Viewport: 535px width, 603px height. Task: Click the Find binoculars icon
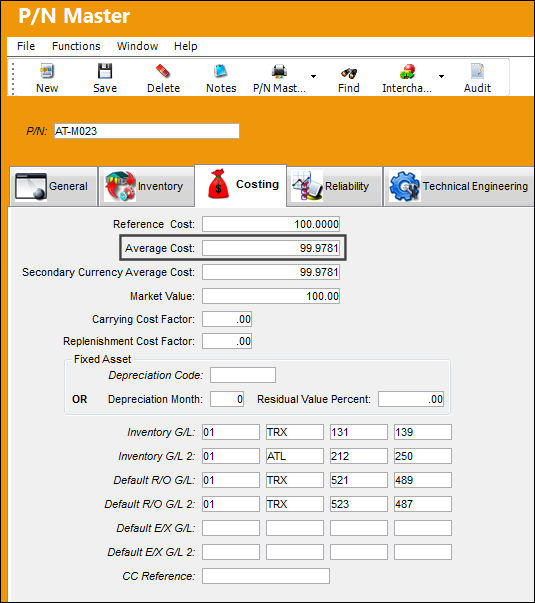[349, 72]
